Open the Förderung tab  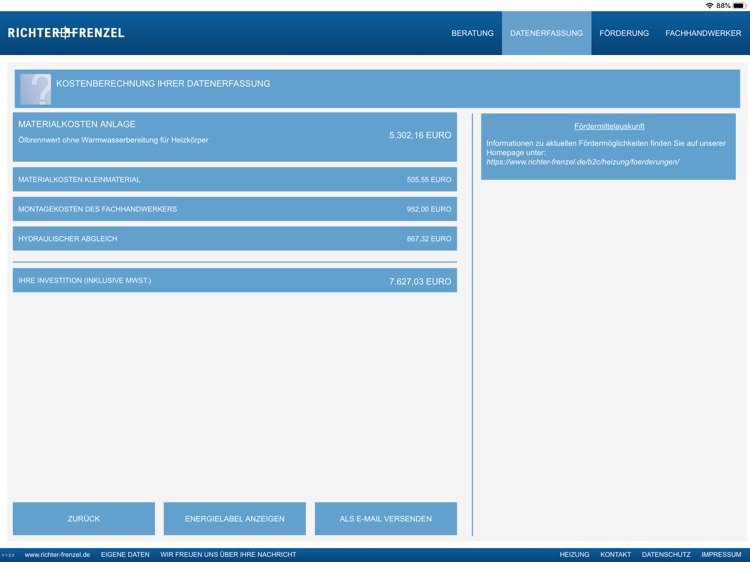click(624, 33)
